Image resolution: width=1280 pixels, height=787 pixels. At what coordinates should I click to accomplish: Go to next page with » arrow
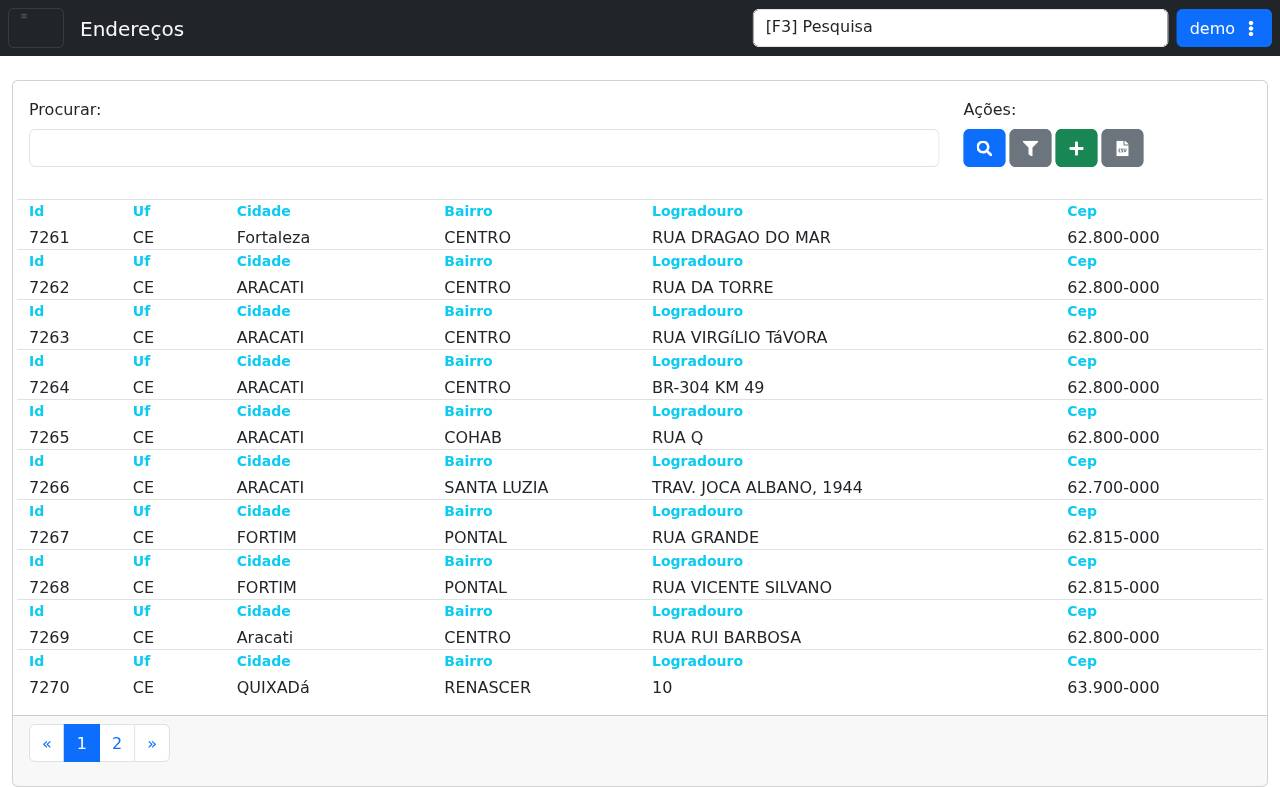click(x=152, y=743)
